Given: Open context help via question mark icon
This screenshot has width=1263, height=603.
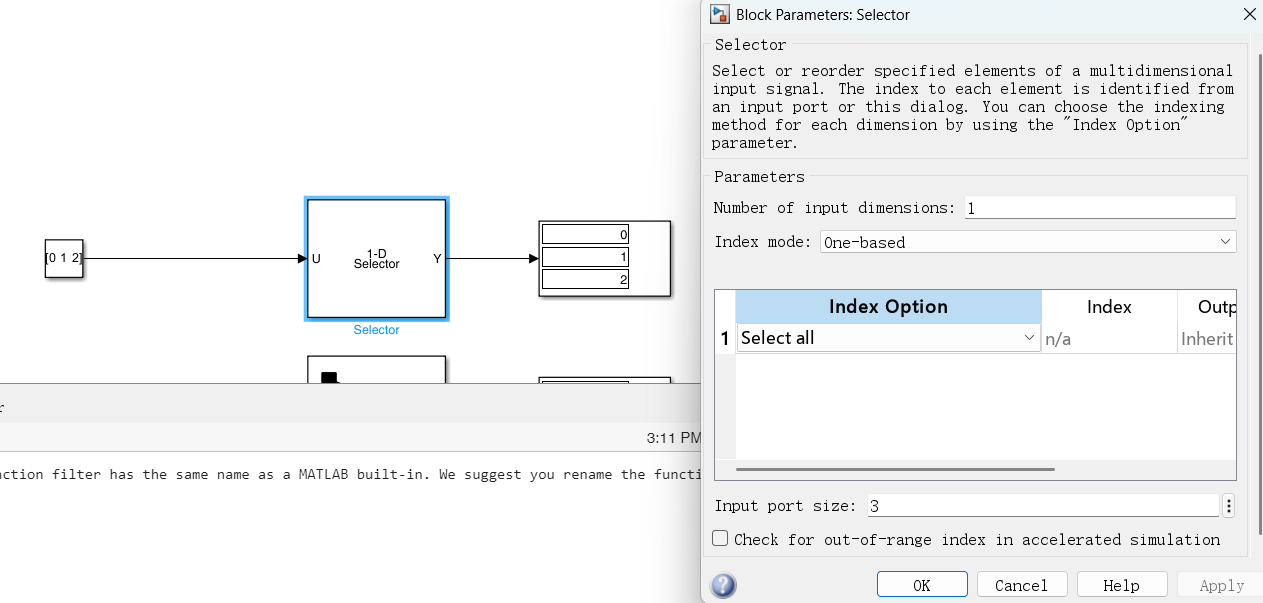Looking at the screenshot, I should pos(723,585).
